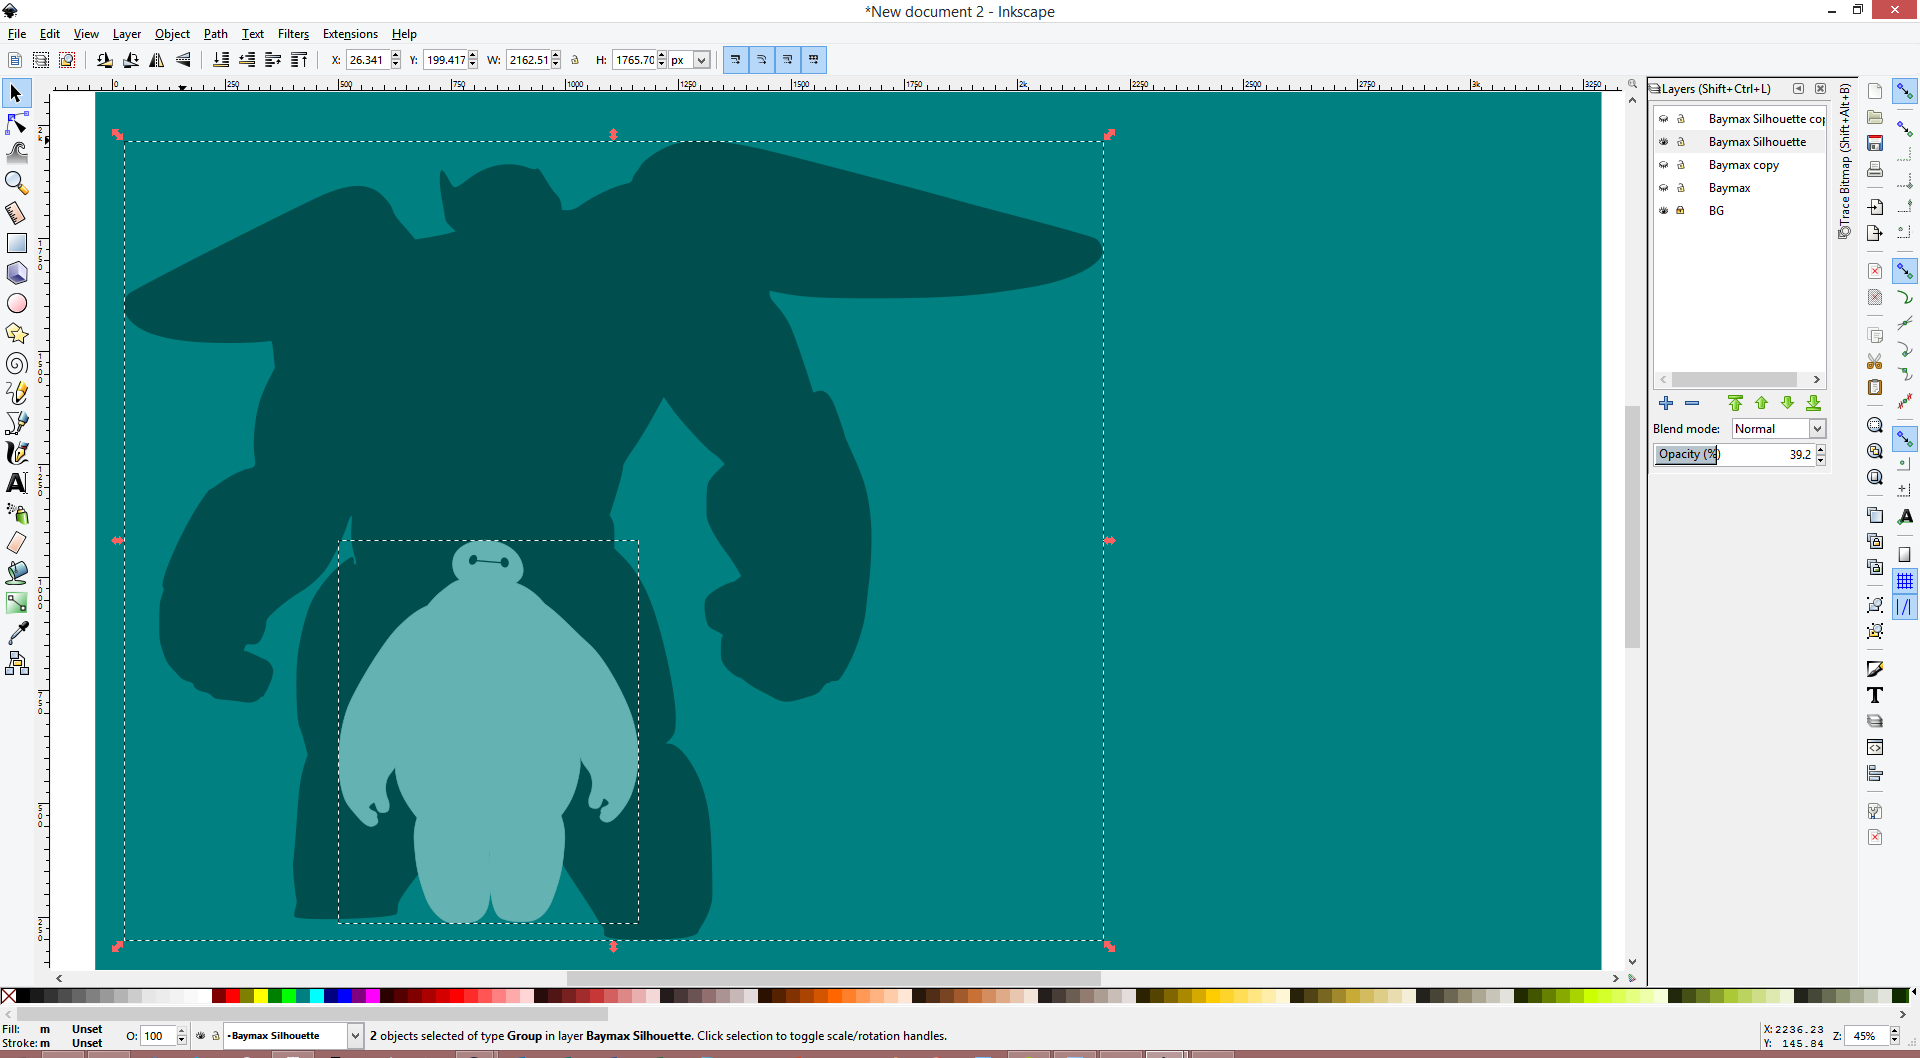Toggle visibility of Baymax copy layer
Viewport: 1920px width, 1058px height.
[1664, 165]
